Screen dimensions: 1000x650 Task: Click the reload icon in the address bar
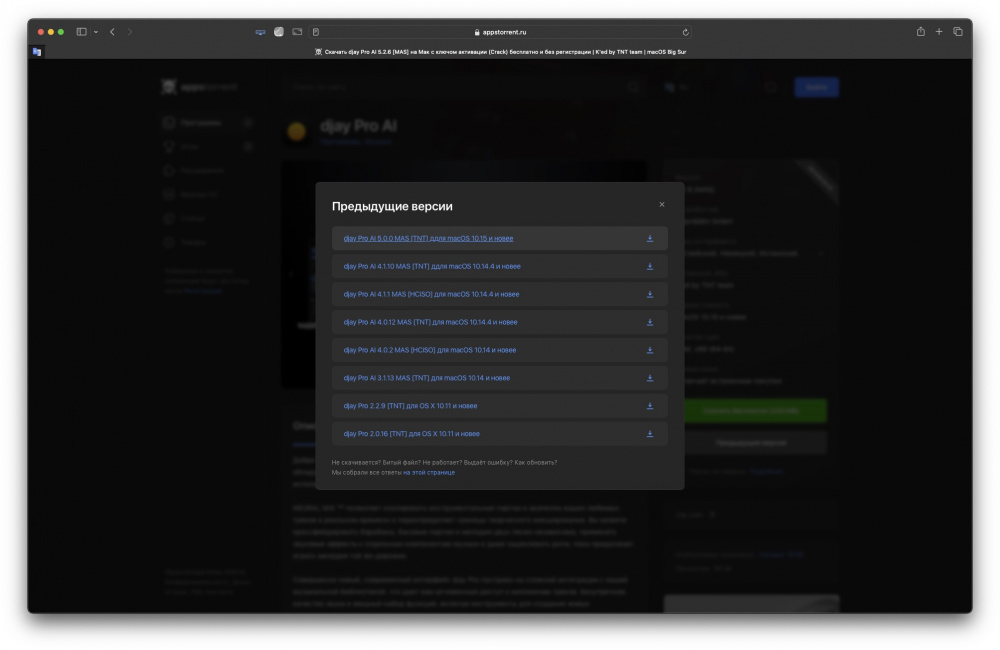click(685, 31)
